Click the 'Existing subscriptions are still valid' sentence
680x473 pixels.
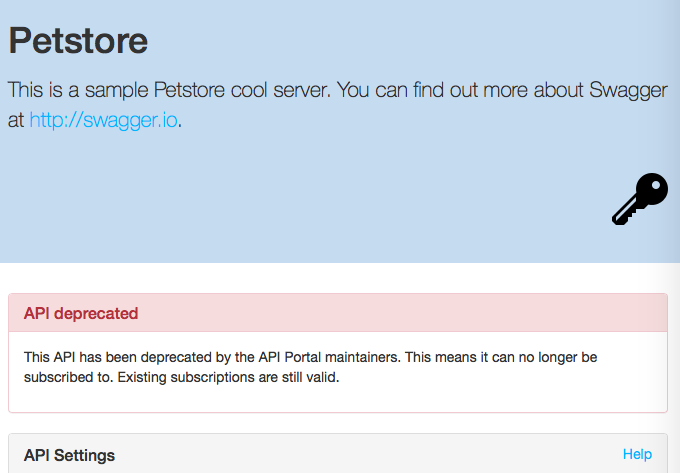[x=228, y=377]
